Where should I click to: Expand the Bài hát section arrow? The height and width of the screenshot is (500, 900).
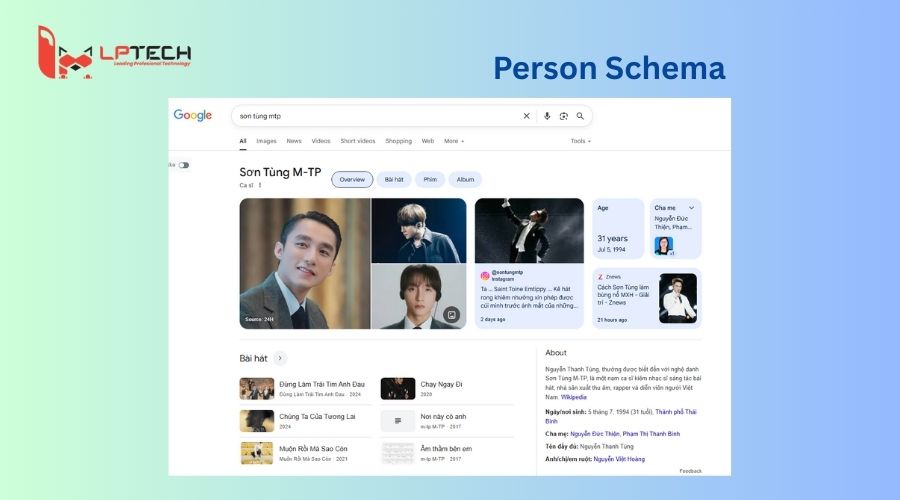tap(280, 358)
